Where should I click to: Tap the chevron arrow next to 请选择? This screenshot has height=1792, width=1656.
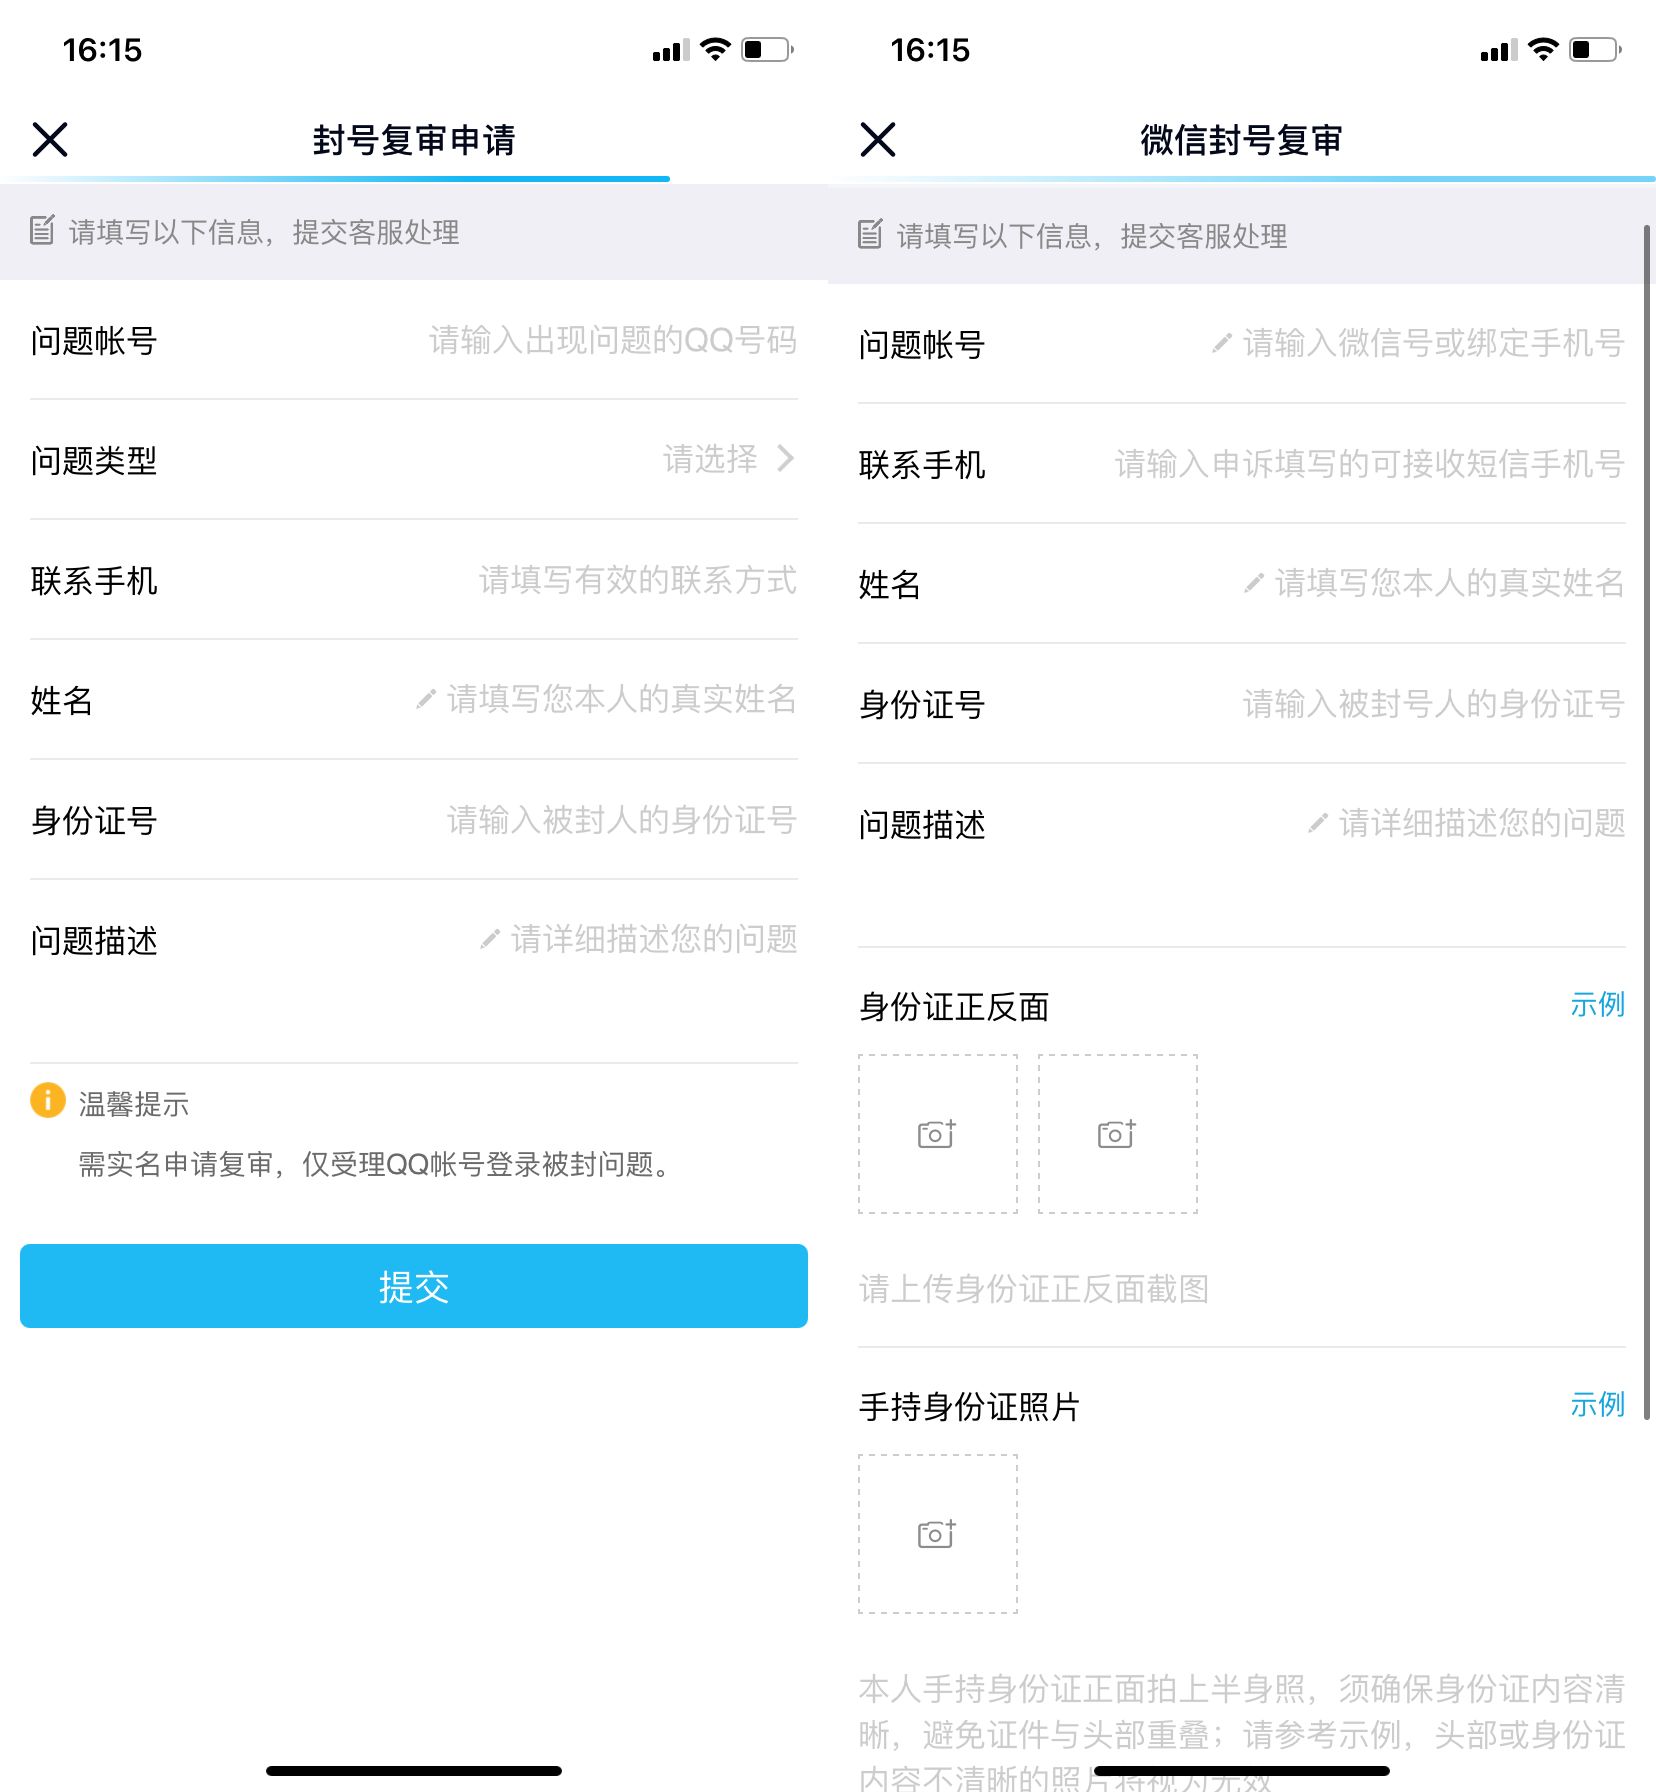click(x=786, y=459)
